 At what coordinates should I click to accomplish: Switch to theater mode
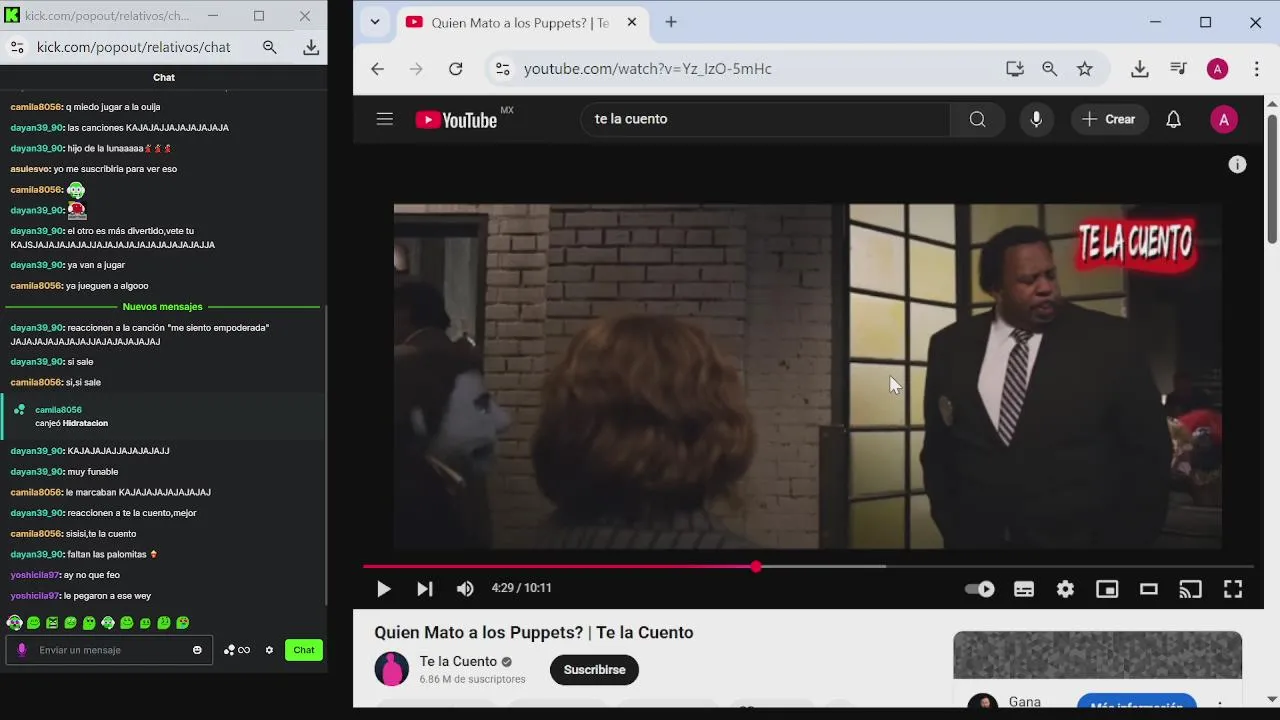tap(1148, 589)
